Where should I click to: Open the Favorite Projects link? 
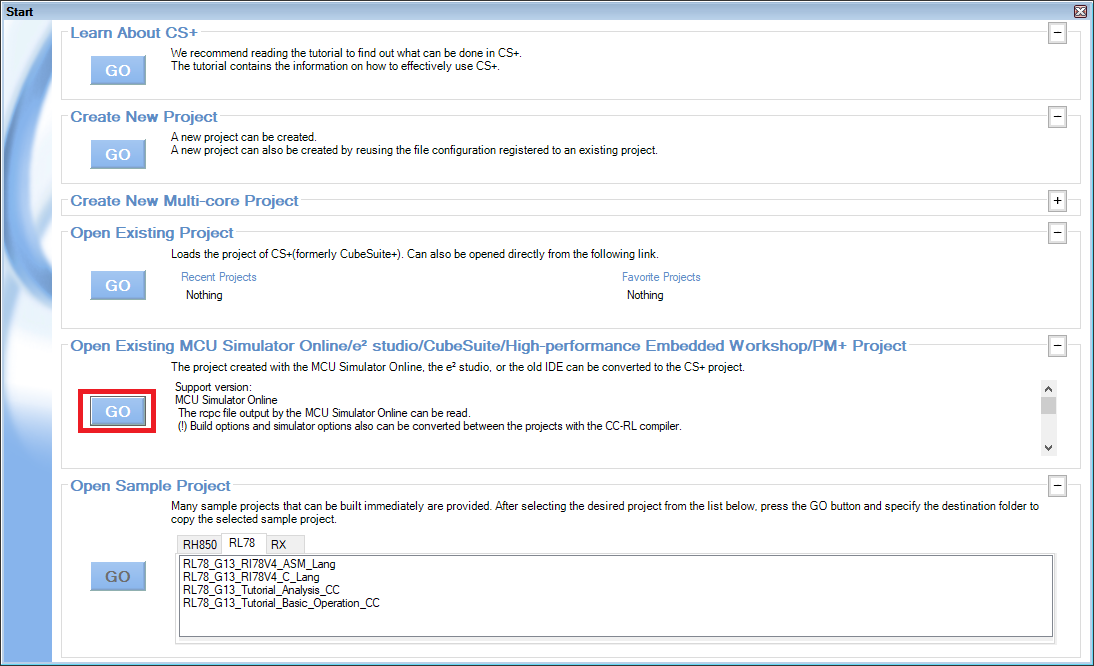point(661,277)
